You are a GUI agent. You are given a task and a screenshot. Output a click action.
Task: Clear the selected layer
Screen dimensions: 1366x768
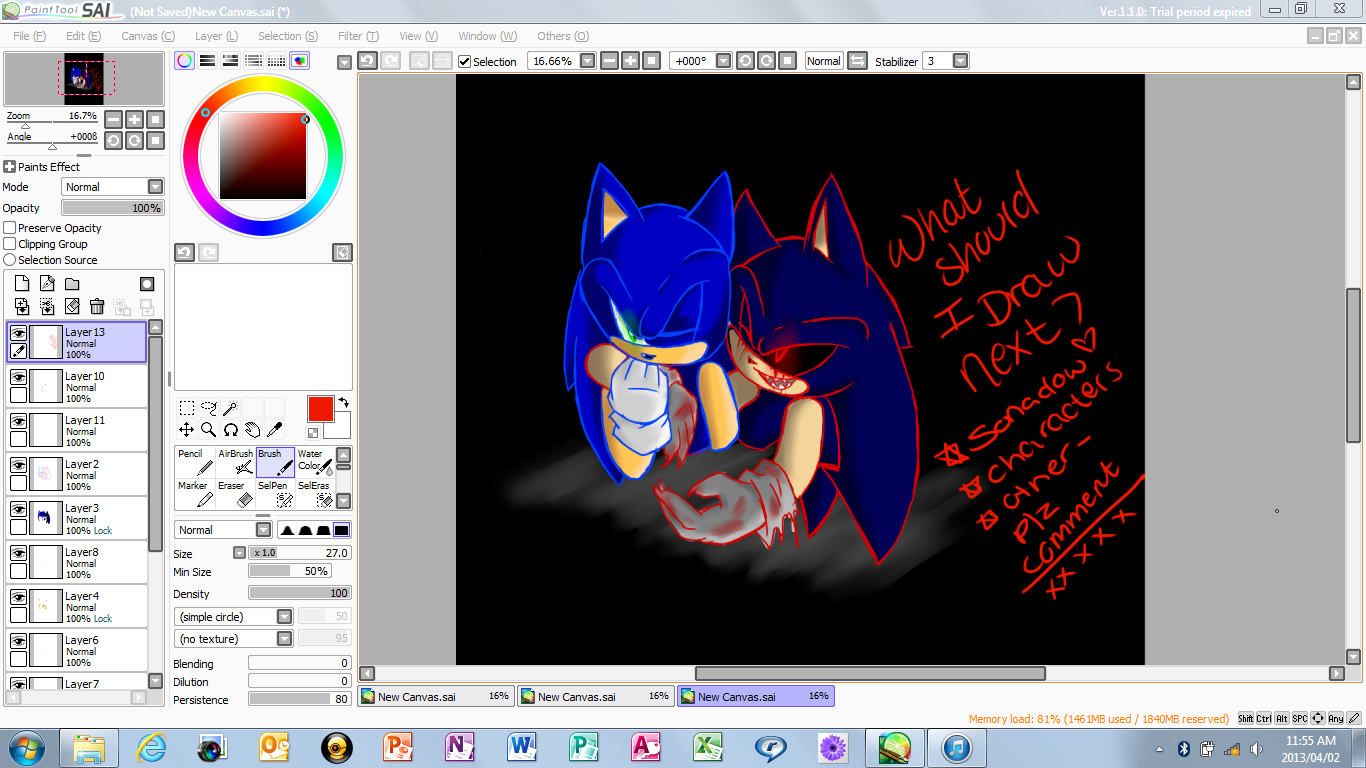pyautogui.click(x=72, y=306)
